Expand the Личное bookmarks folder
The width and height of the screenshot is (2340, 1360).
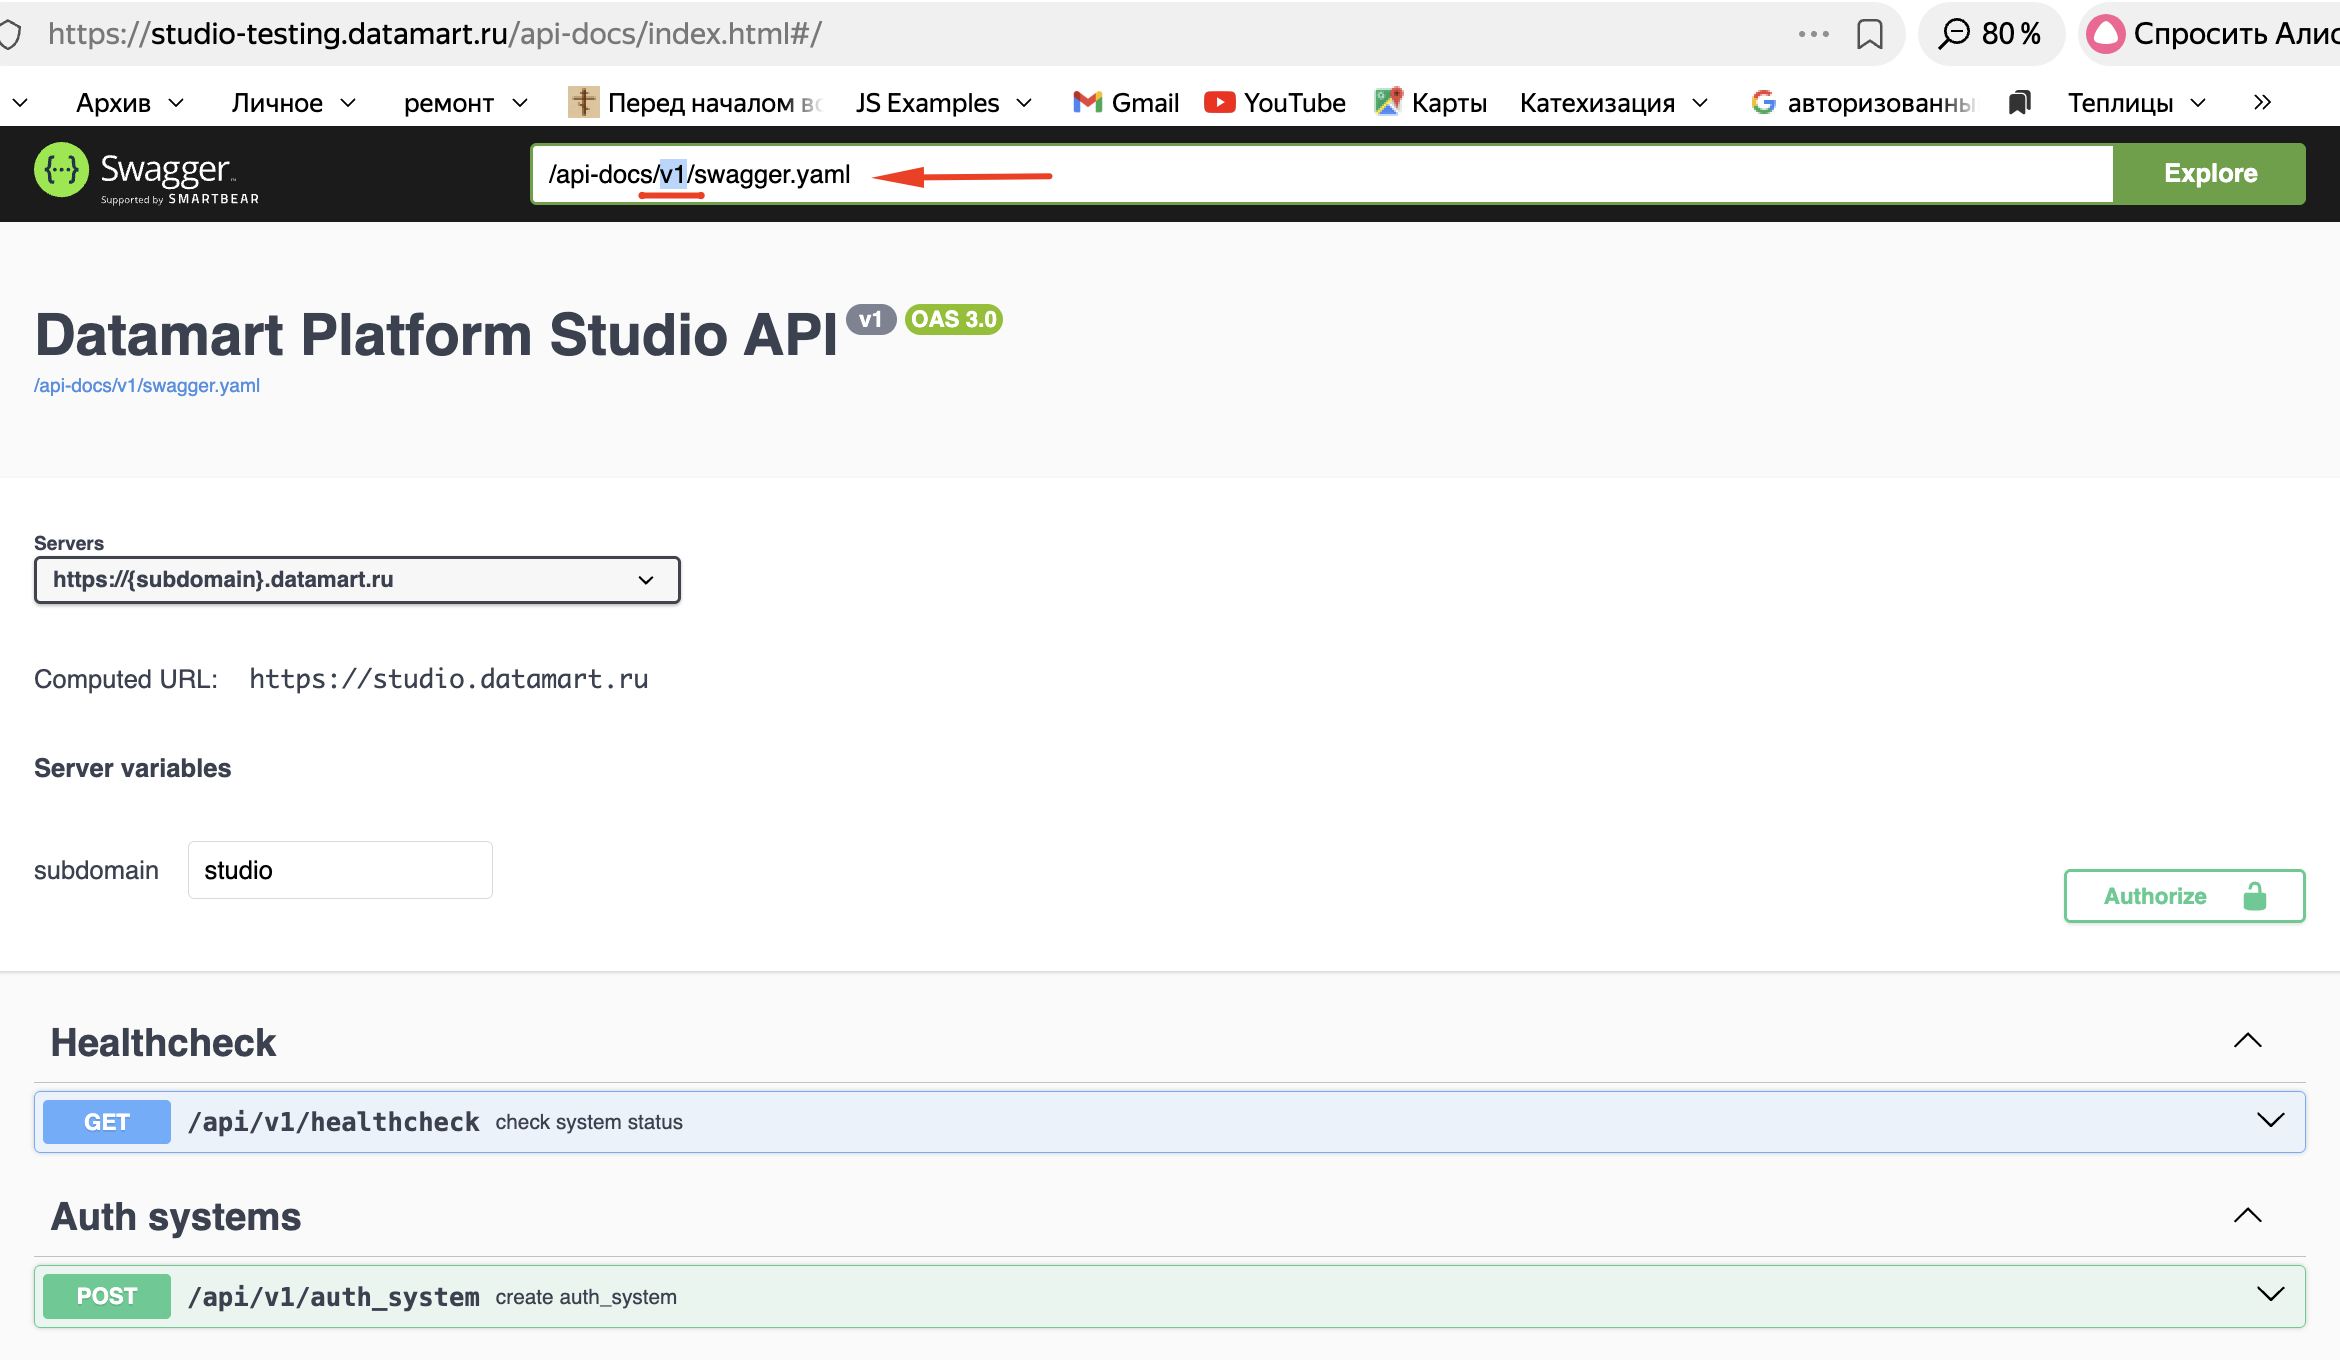pos(294,103)
